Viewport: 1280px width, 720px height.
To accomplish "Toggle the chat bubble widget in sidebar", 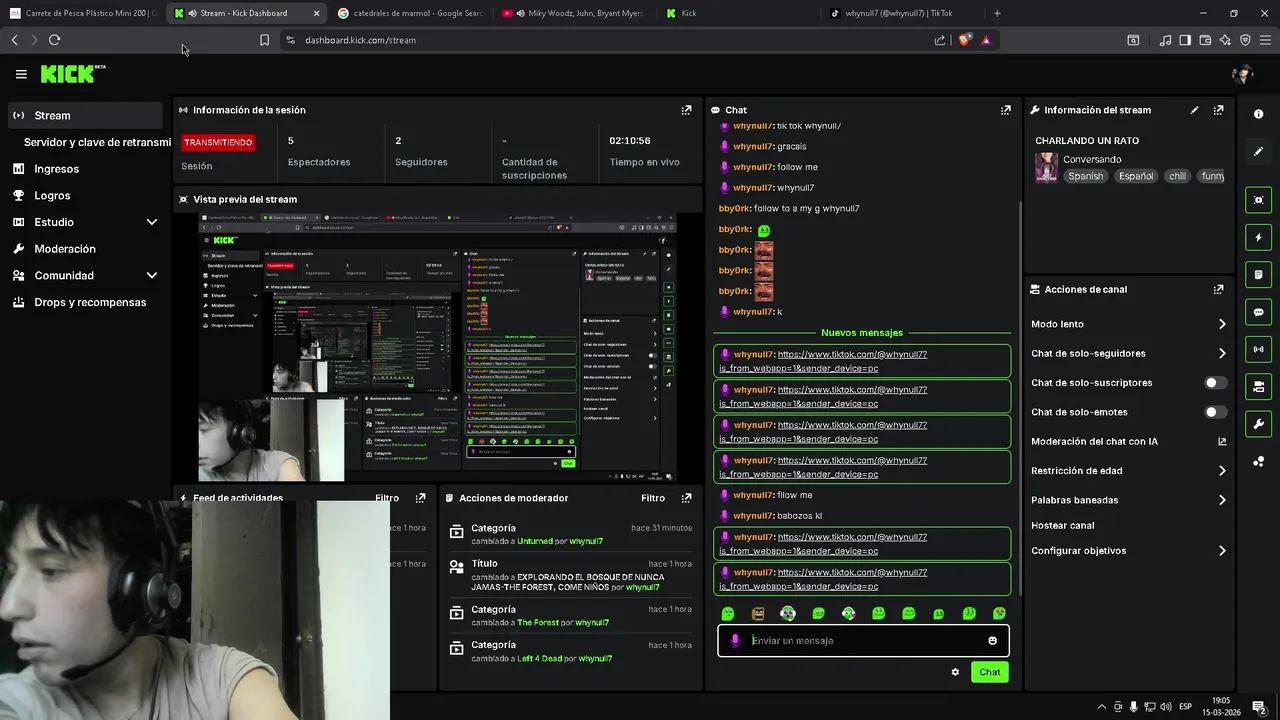I will tap(1258, 312).
